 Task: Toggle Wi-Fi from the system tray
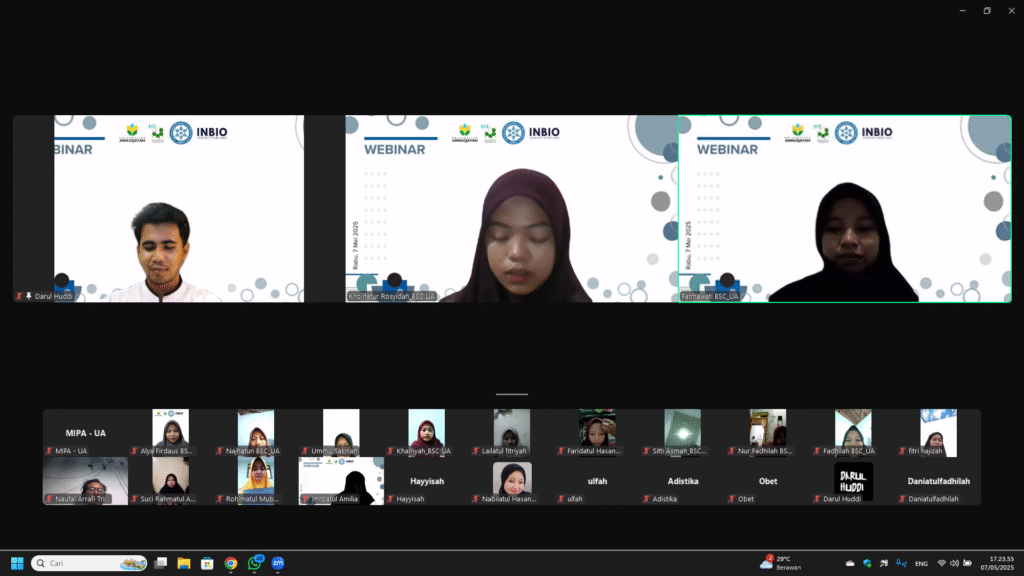coord(941,563)
